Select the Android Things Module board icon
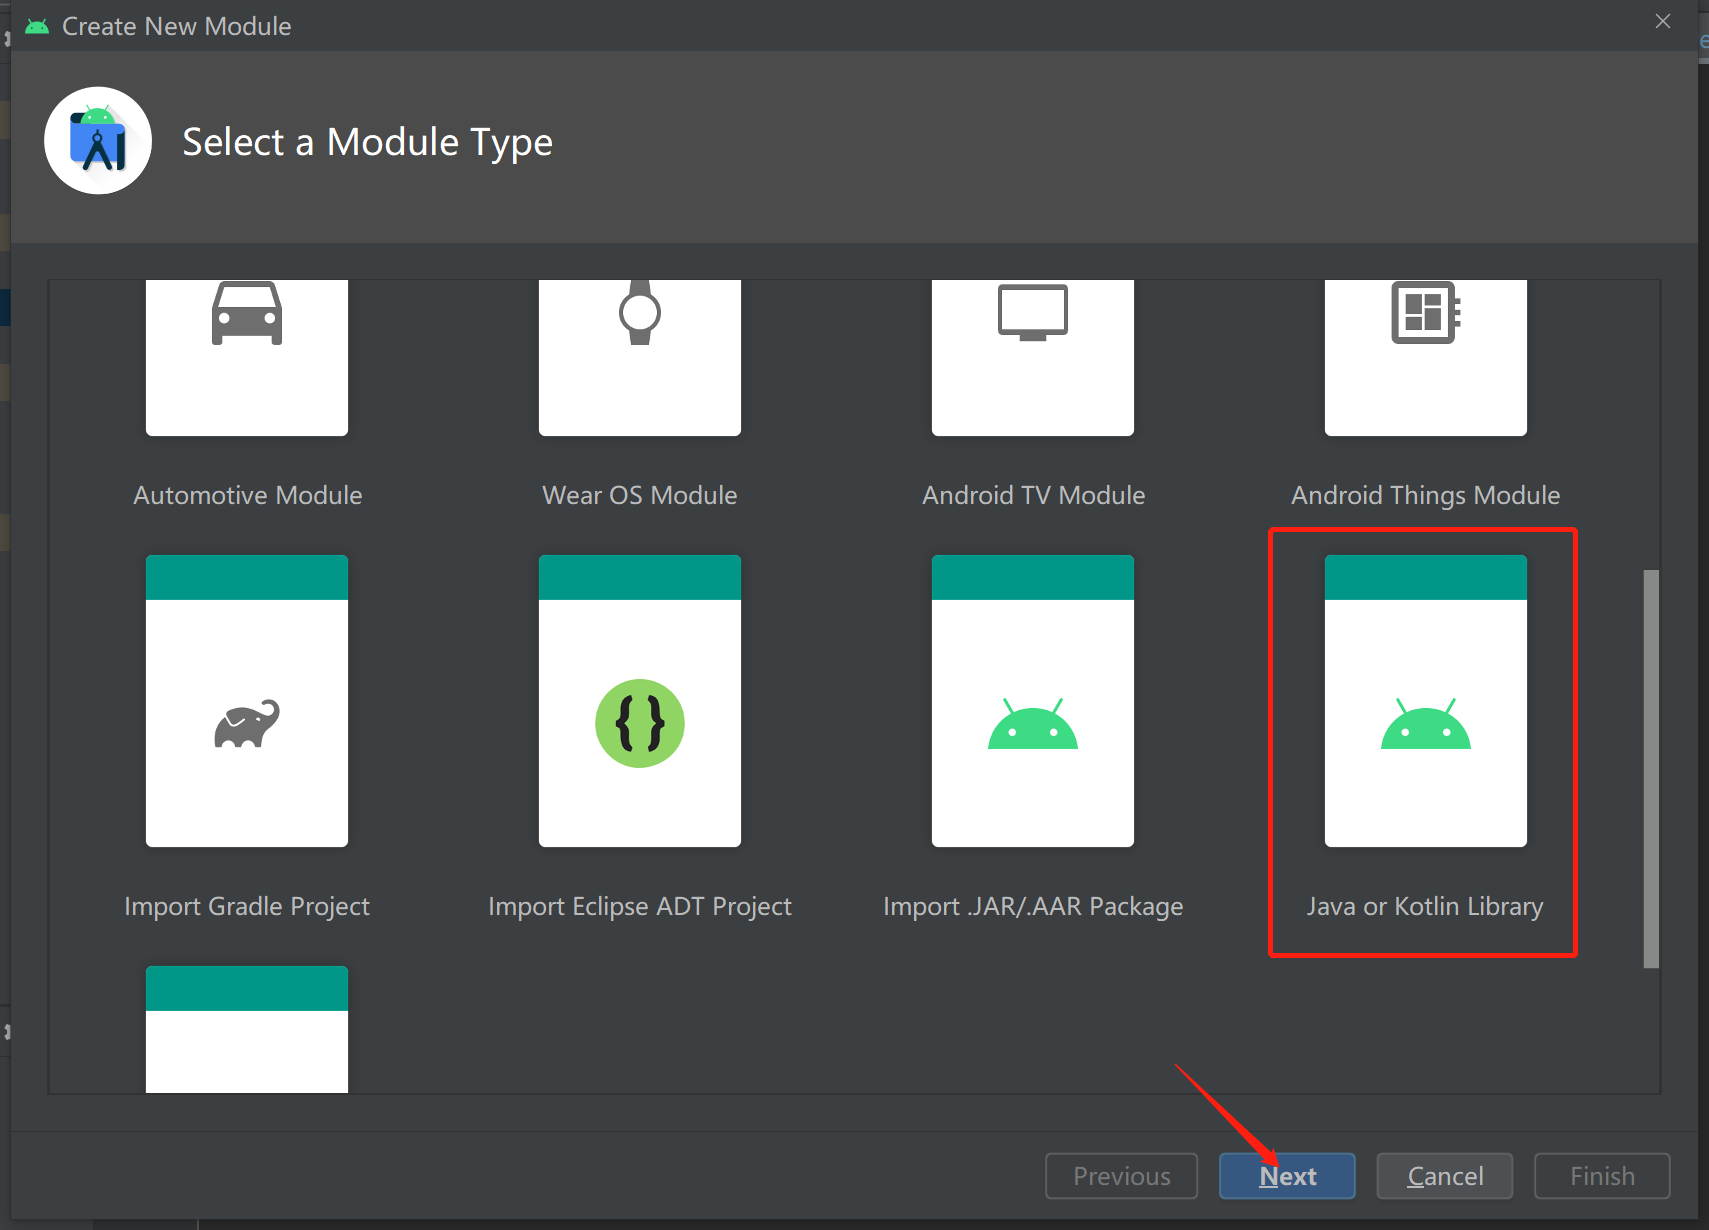 [1426, 313]
